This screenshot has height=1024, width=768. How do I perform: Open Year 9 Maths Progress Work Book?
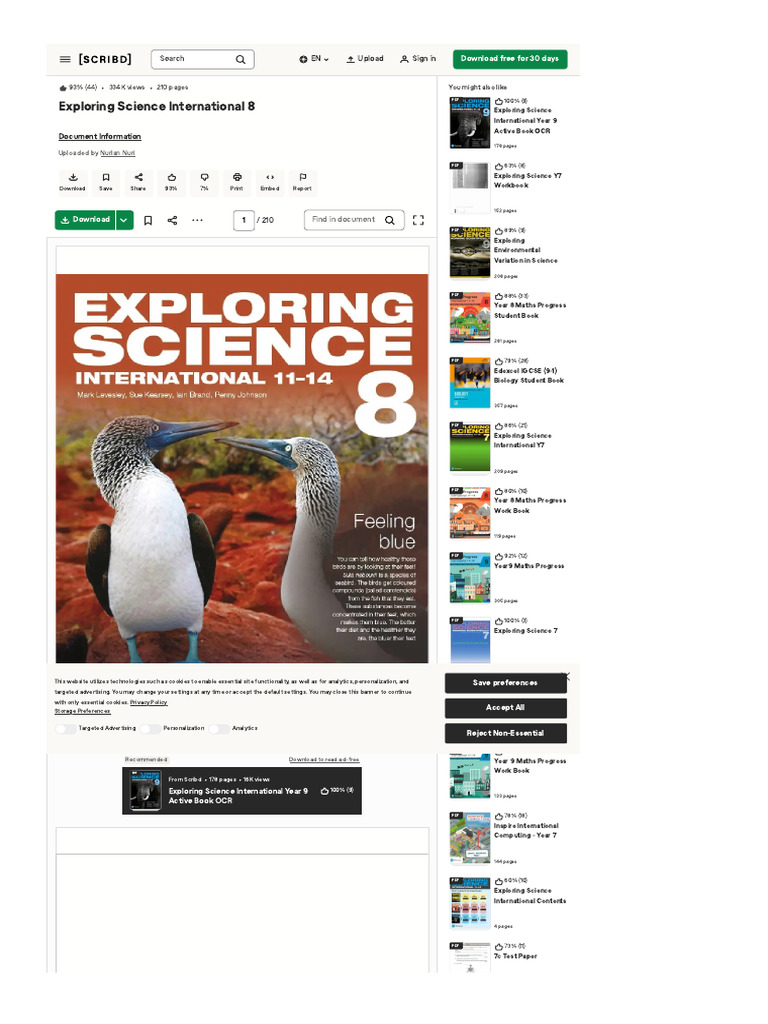pos(530,766)
